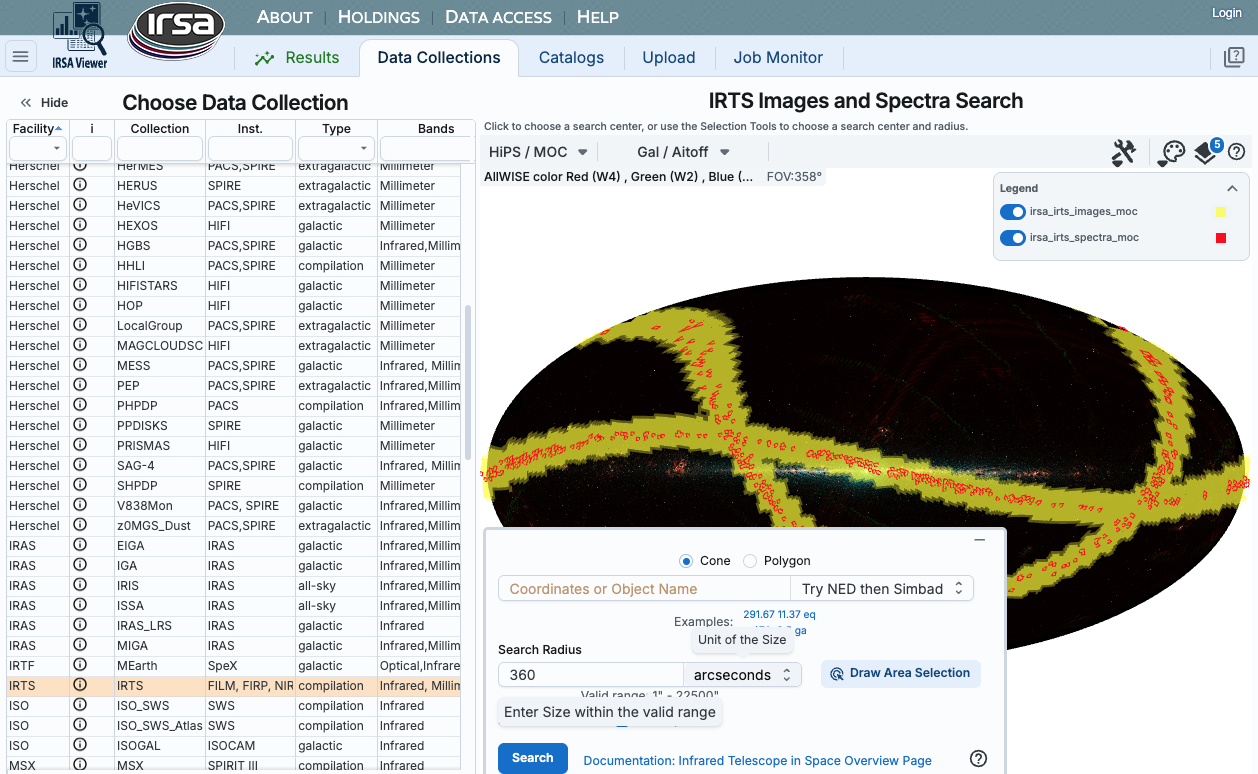The width and height of the screenshot is (1258, 774).
Task: Show info for the IRIS collection
Action: point(80,585)
